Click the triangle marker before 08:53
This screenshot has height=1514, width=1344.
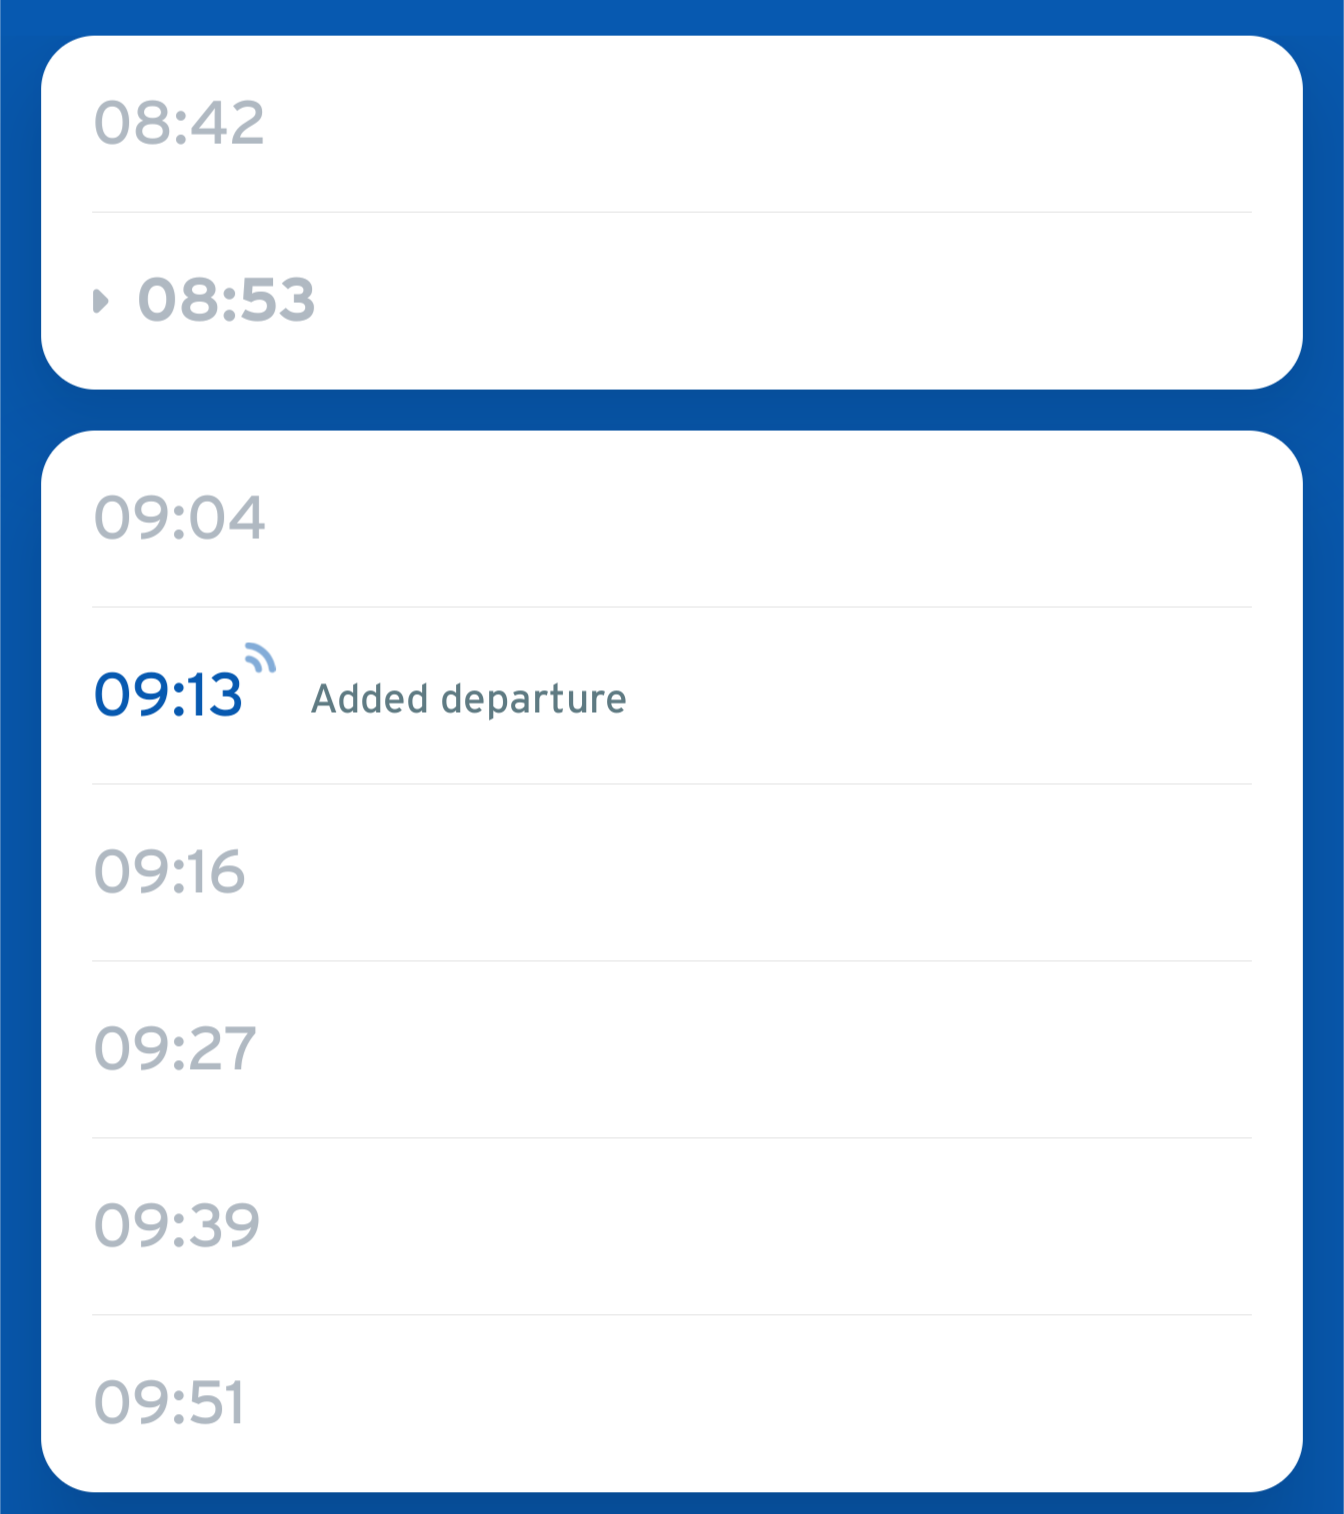(x=100, y=301)
